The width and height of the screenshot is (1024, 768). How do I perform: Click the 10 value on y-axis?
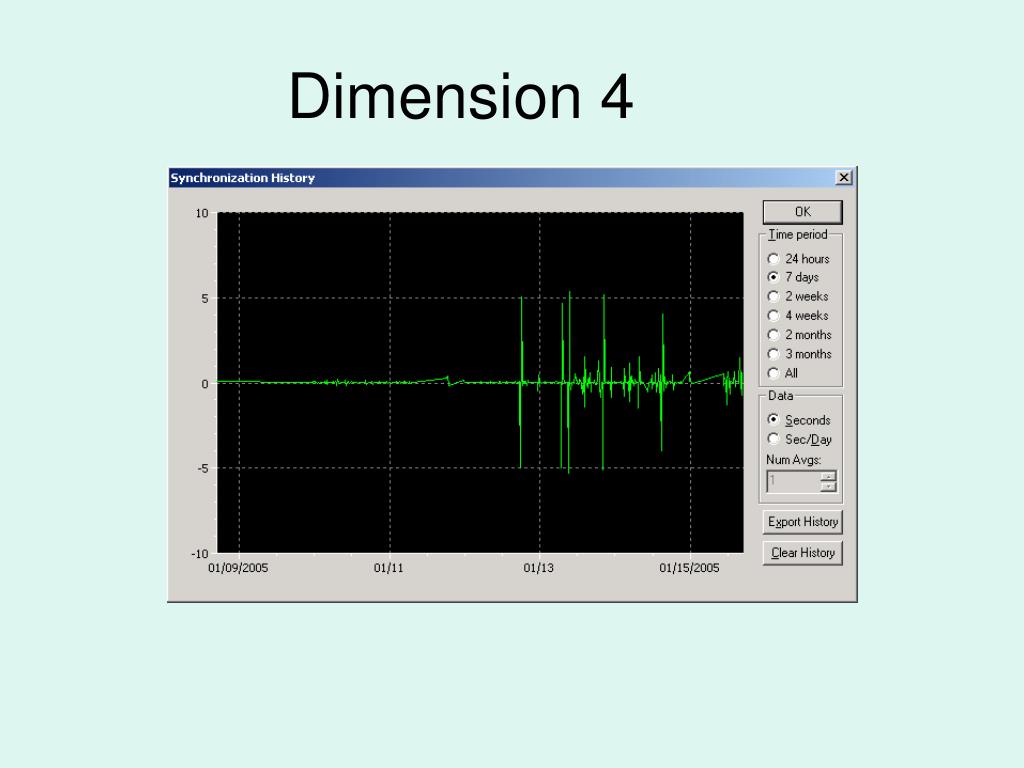tap(202, 214)
